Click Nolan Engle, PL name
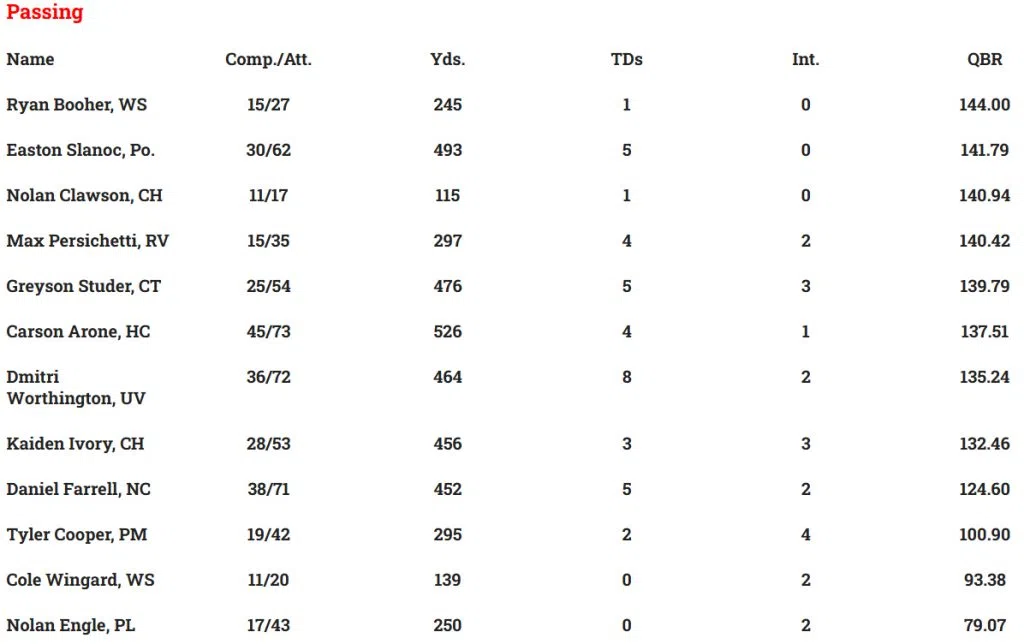1024x644 pixels. (70, 625)
